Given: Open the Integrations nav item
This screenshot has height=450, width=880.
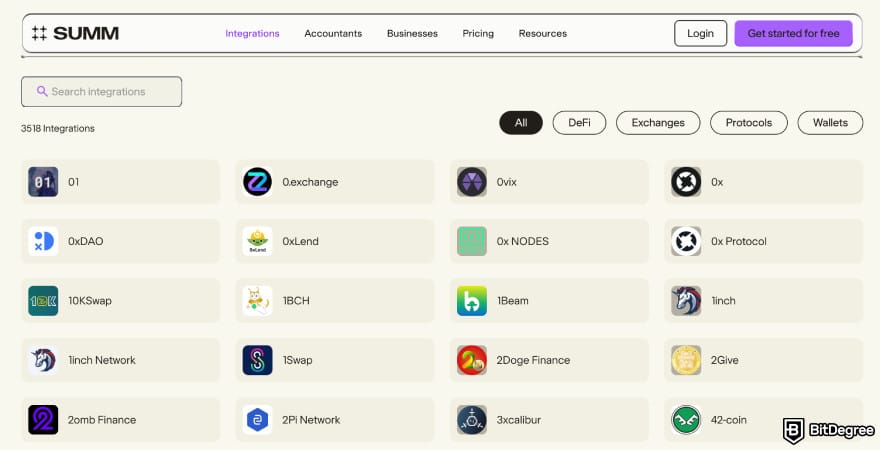Looking at the screenshot, I should coord(253,34).
